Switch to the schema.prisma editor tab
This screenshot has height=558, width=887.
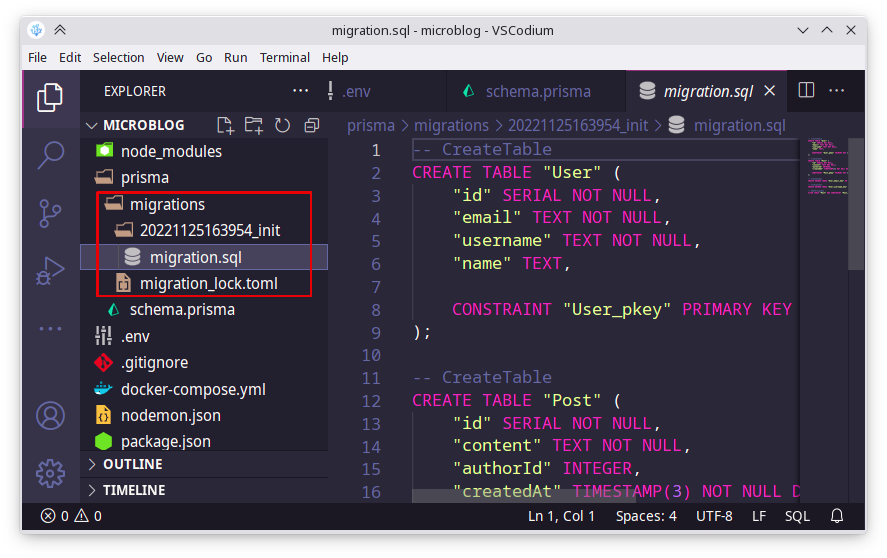(536, 91)
